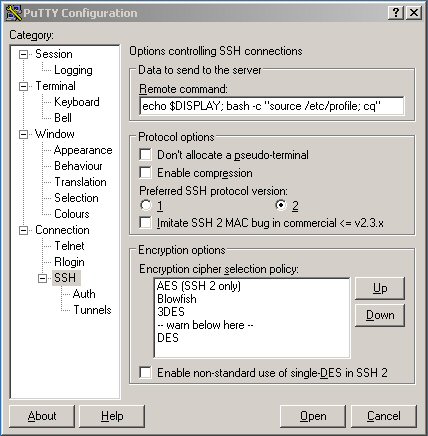Collapse the Window category expander
The image size is (428, 436).
coord(23,134)
